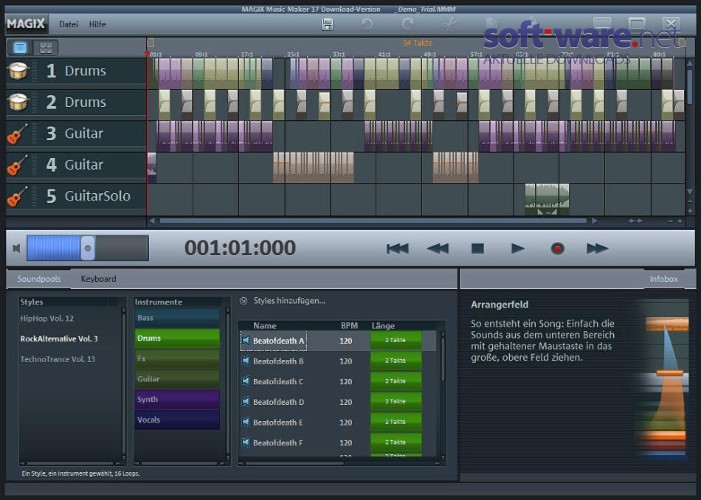Viewport: 701px width, 500px height.
Task: Open the Datei menu
Action: click(68, 24)
